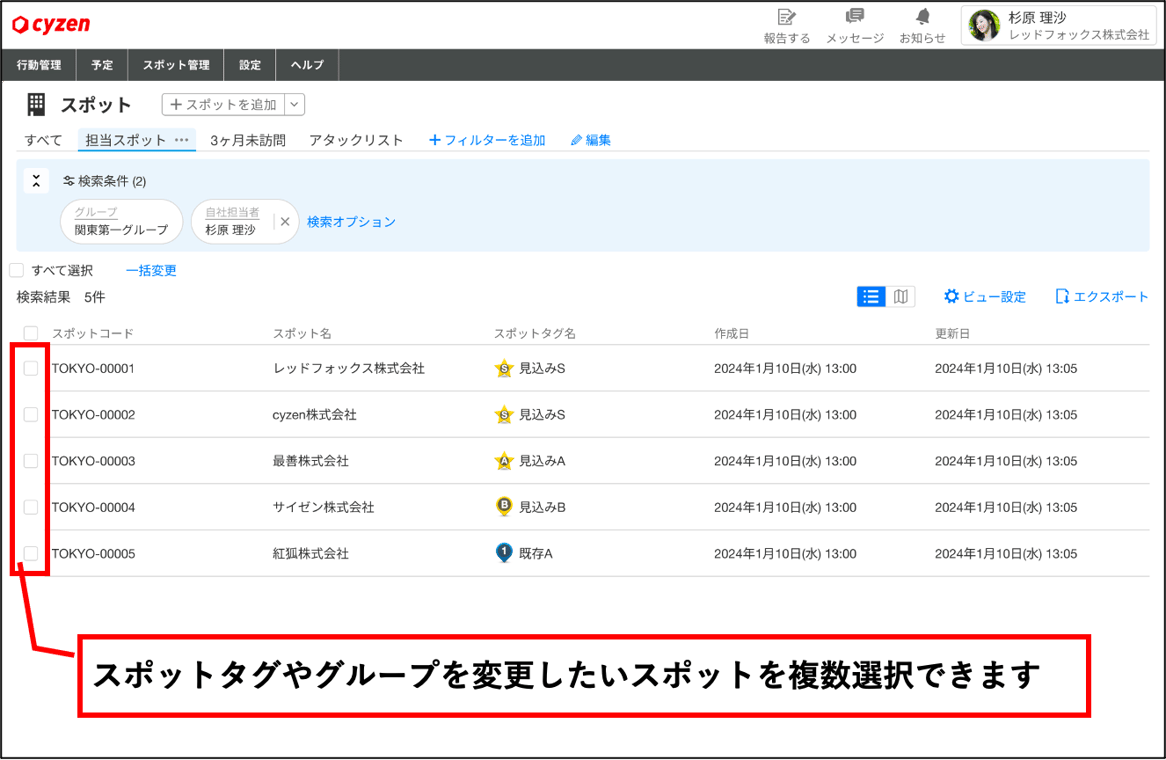This screenshot has width=1166, height=760.
Task: Check the すべて選択 select-all checkbox
Action: (x=16, y=269)
